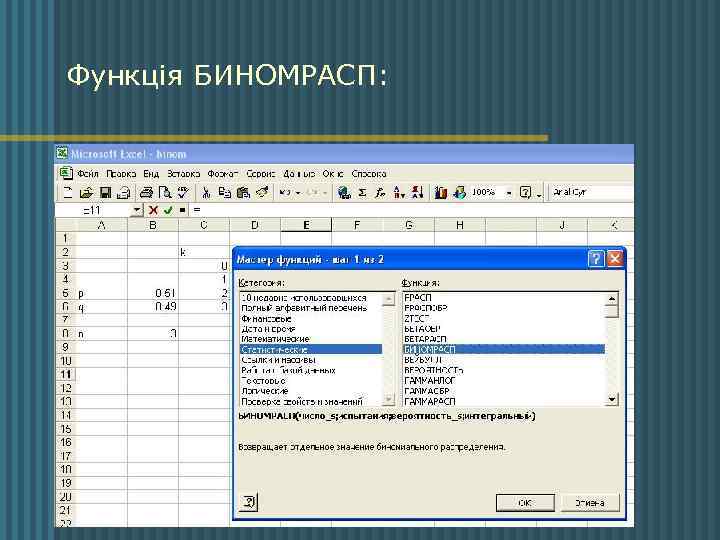Image resolution: width=720 pixels, height=540 pixels.
Task: Click the Insert Function fx icon
Action: point(380,192)
